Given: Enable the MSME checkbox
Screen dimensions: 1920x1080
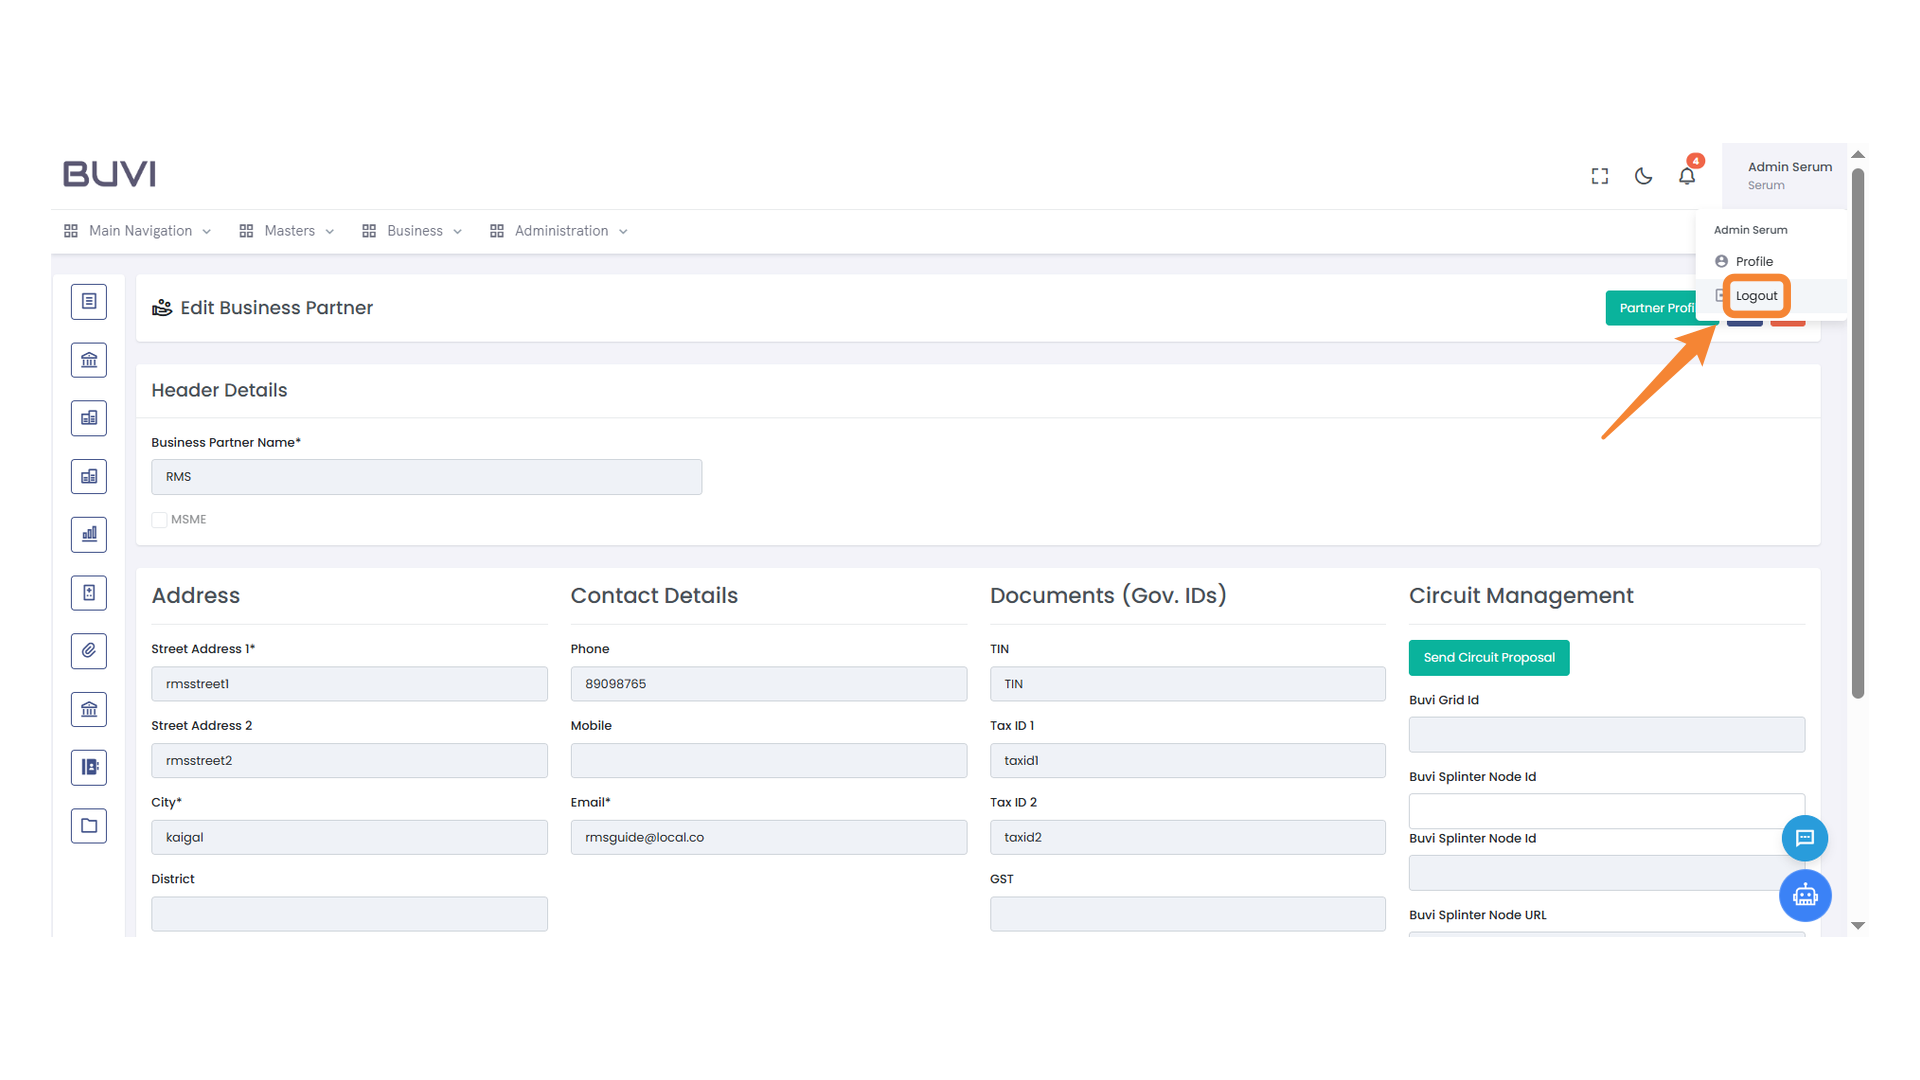Looking at the screenshot, I should coord(159,520).
